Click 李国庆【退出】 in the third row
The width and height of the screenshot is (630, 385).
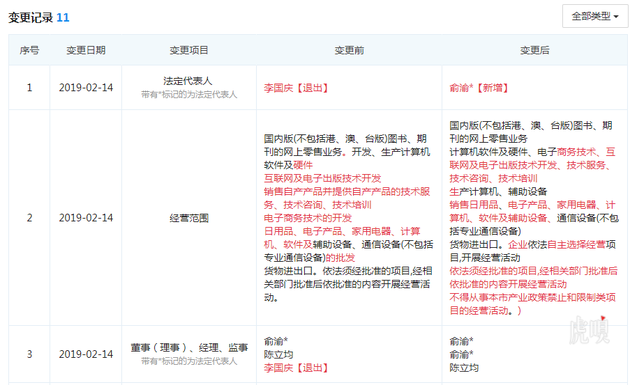pyautogui.click(x=296, y=368)
